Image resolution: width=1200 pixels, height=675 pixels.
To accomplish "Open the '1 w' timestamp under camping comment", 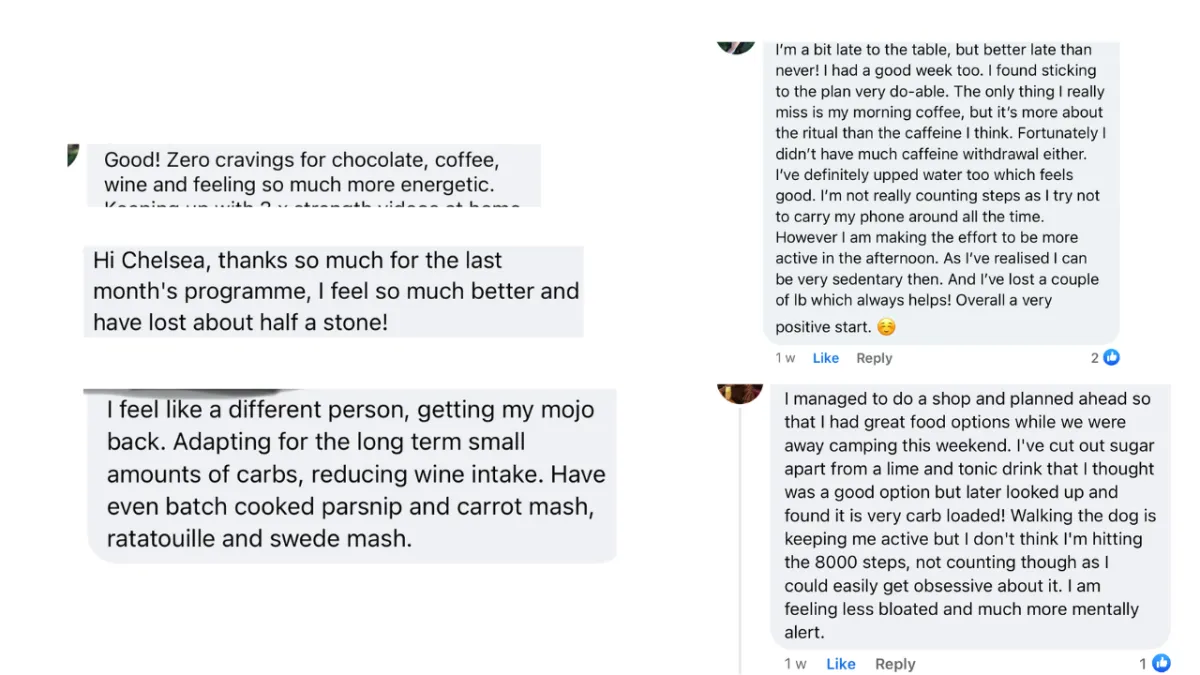I will pyautogui.click(x=796, y=664).
